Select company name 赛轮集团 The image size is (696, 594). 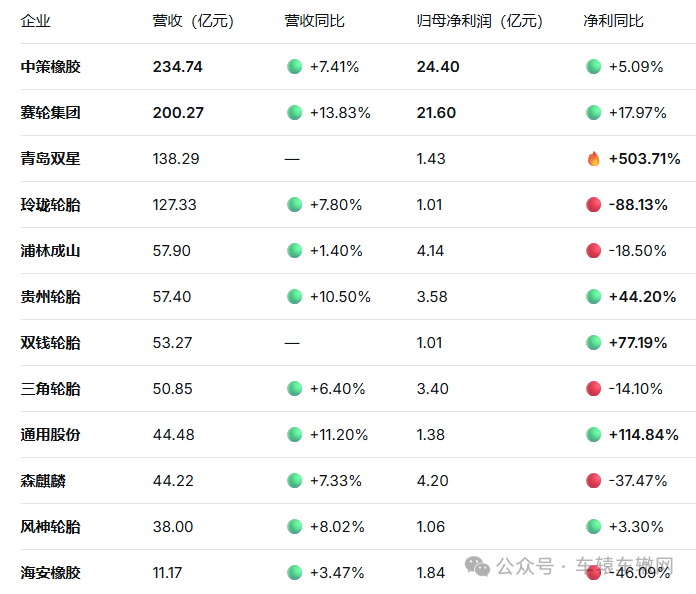point(50,113)
